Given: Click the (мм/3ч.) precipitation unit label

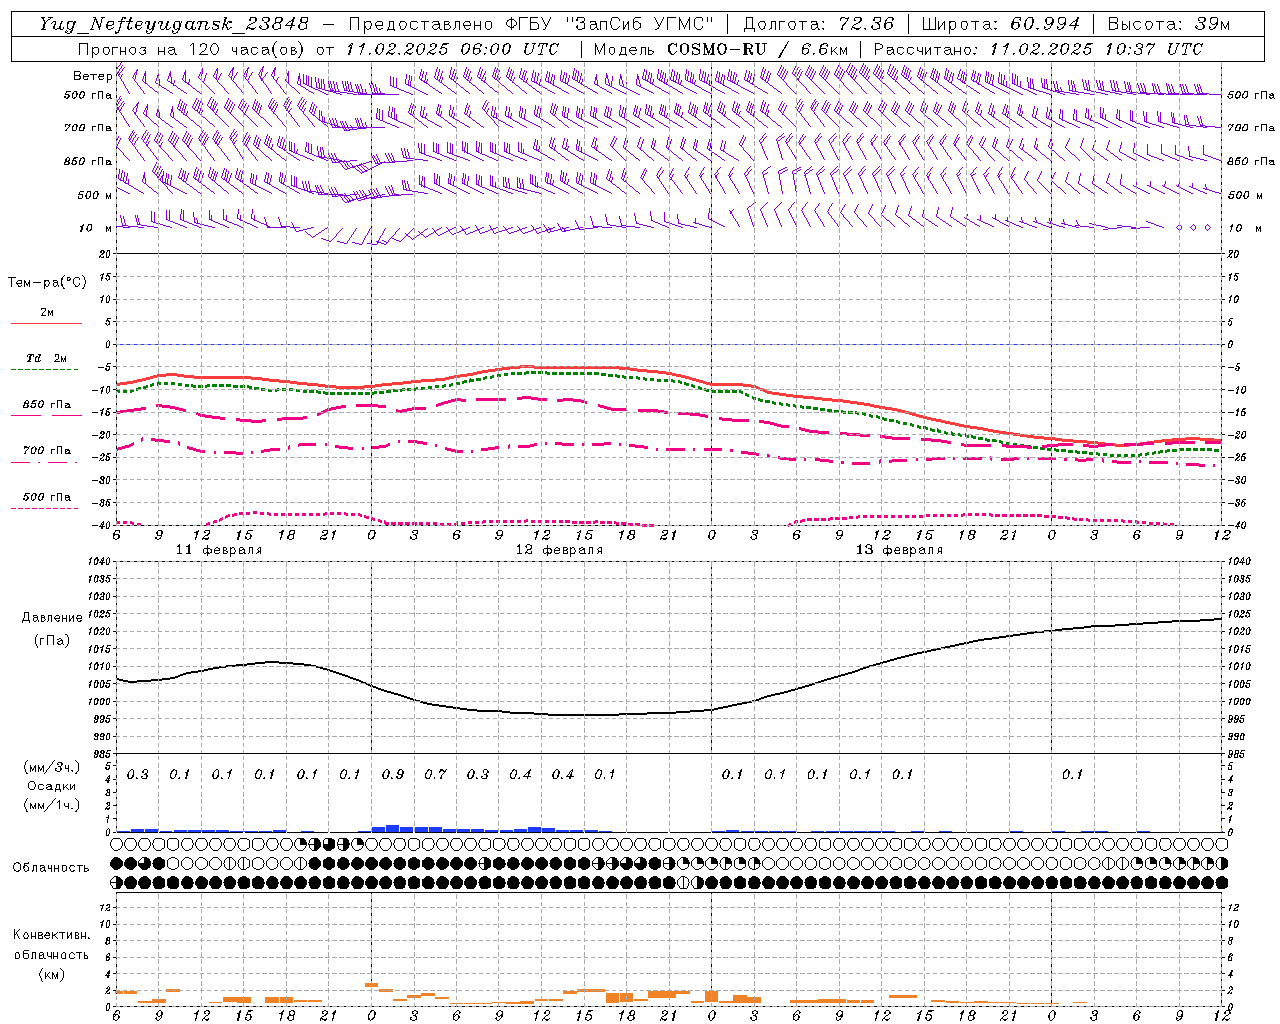Looking at the screenshot, I should click(51, 767).
